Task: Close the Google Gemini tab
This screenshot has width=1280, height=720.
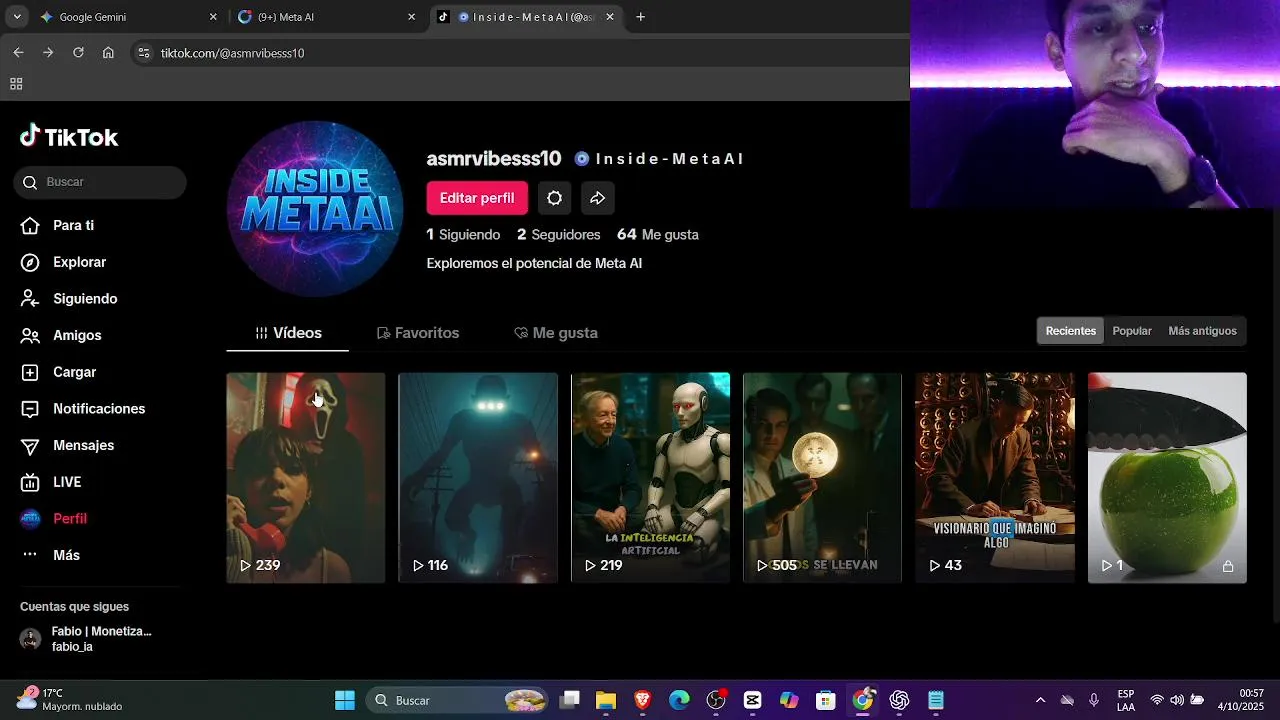Action: point(213,17)
